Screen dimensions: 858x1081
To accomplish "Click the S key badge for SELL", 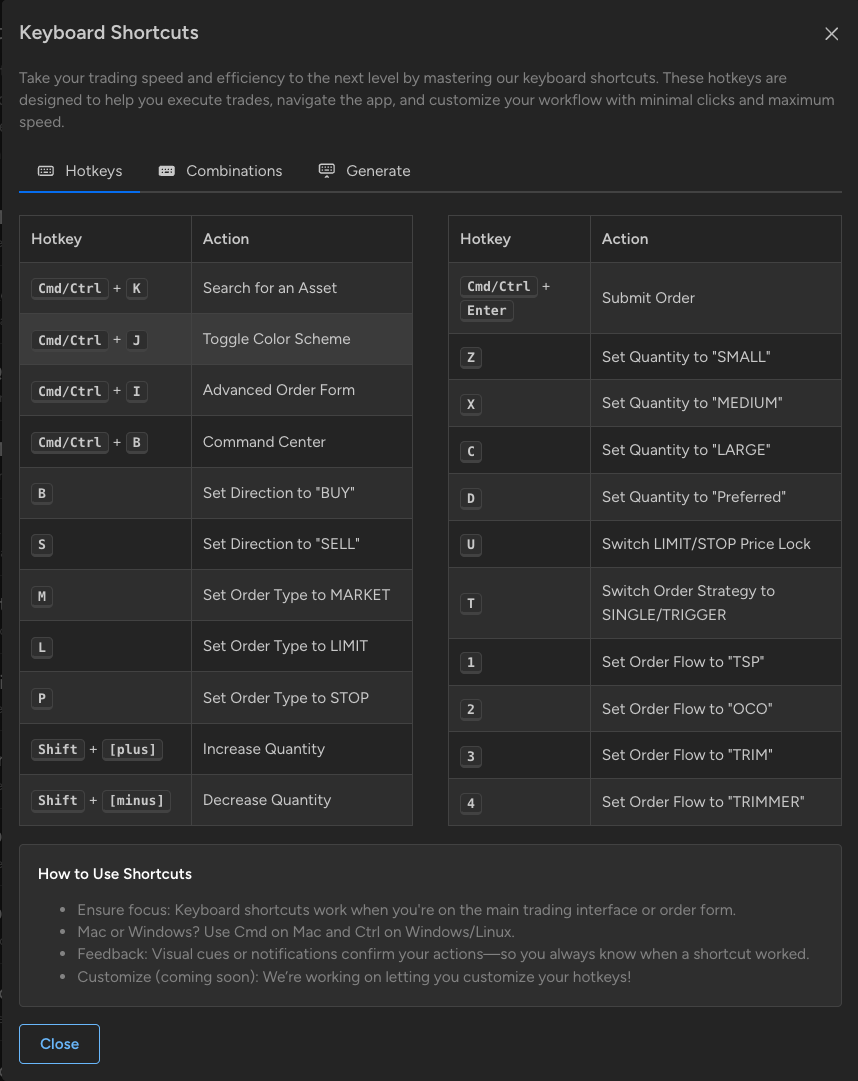I will (x=42, y=545).
